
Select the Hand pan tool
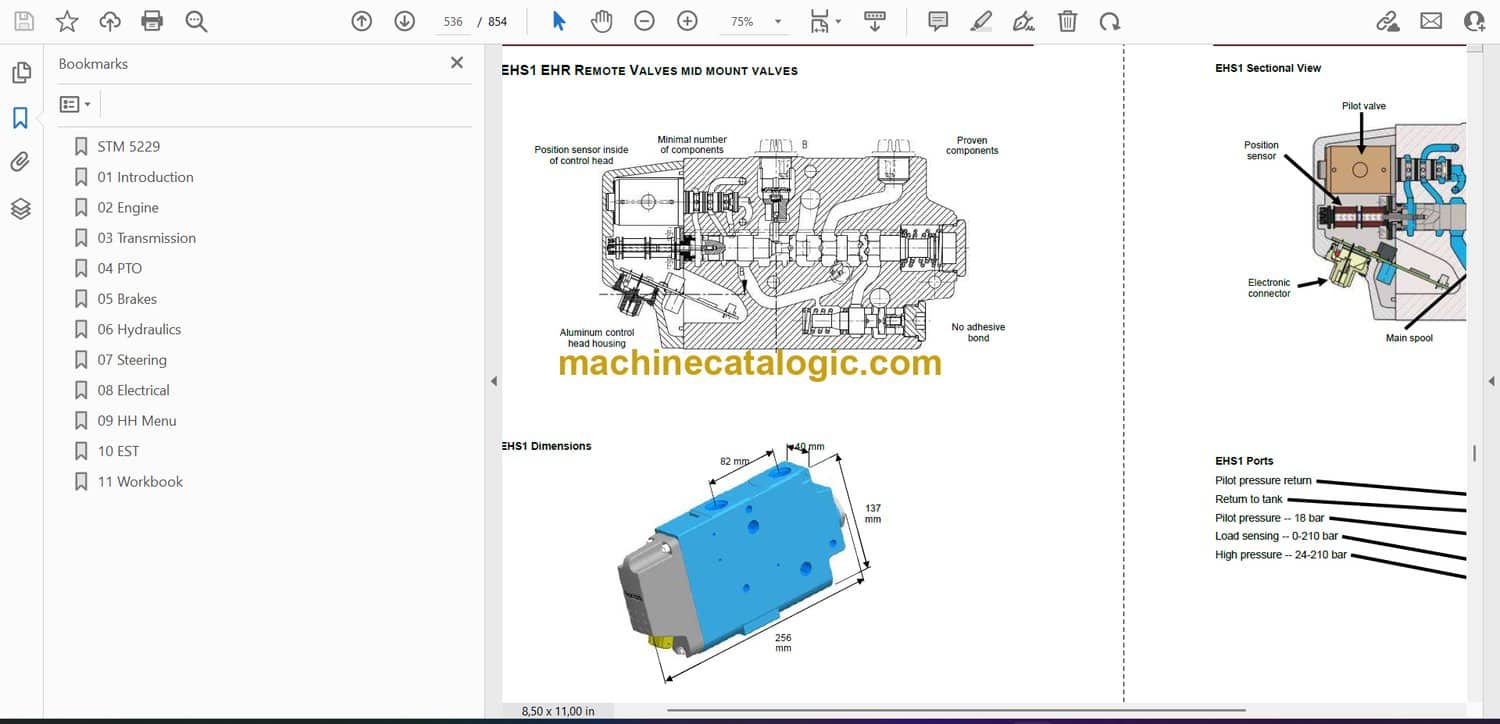601,21
